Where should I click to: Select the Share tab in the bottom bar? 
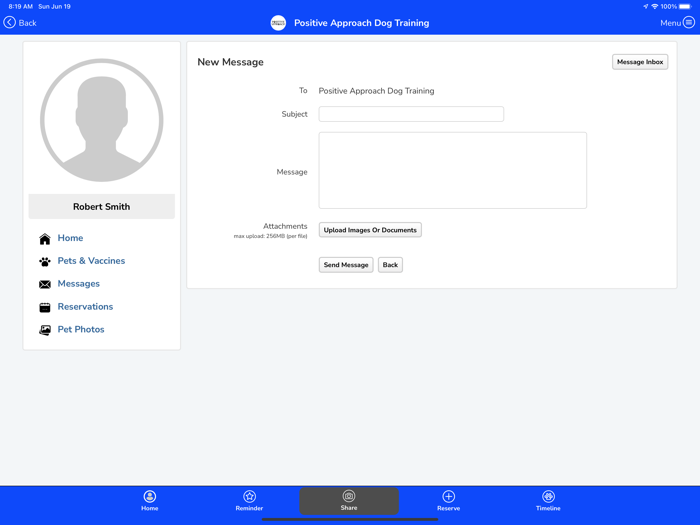pyautogui.click(x=349, y=501)
